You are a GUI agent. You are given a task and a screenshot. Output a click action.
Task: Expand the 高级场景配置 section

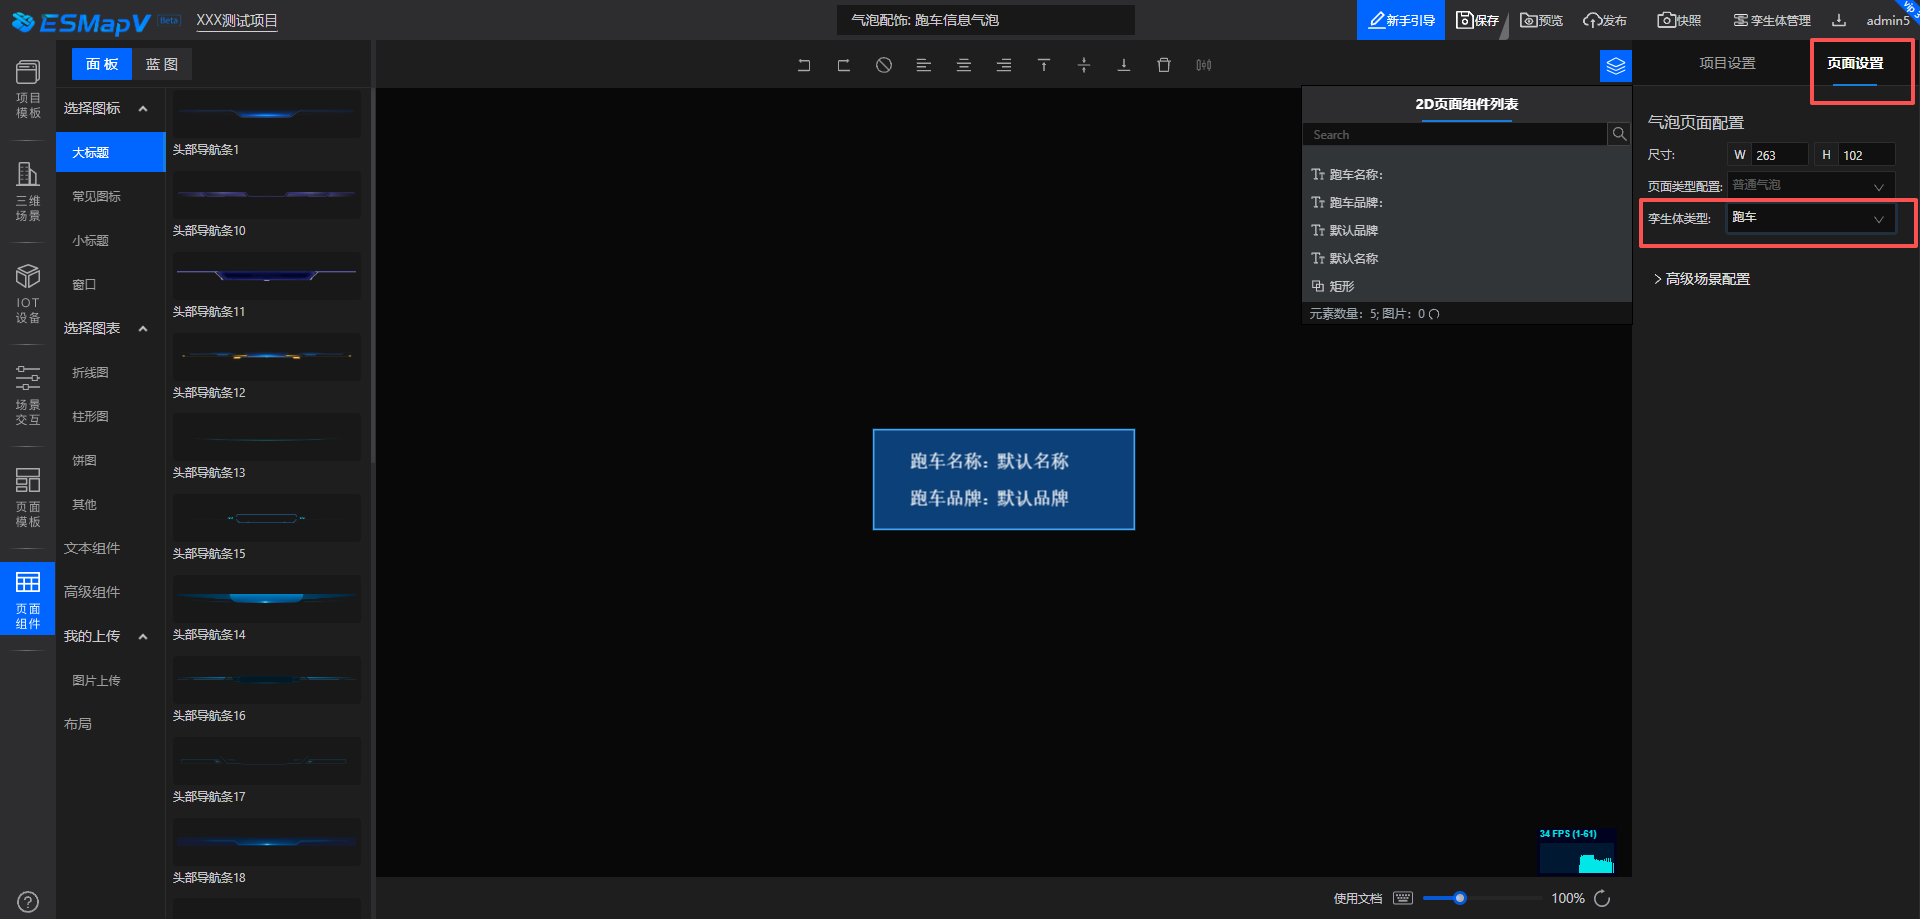tap(1701, 279)
